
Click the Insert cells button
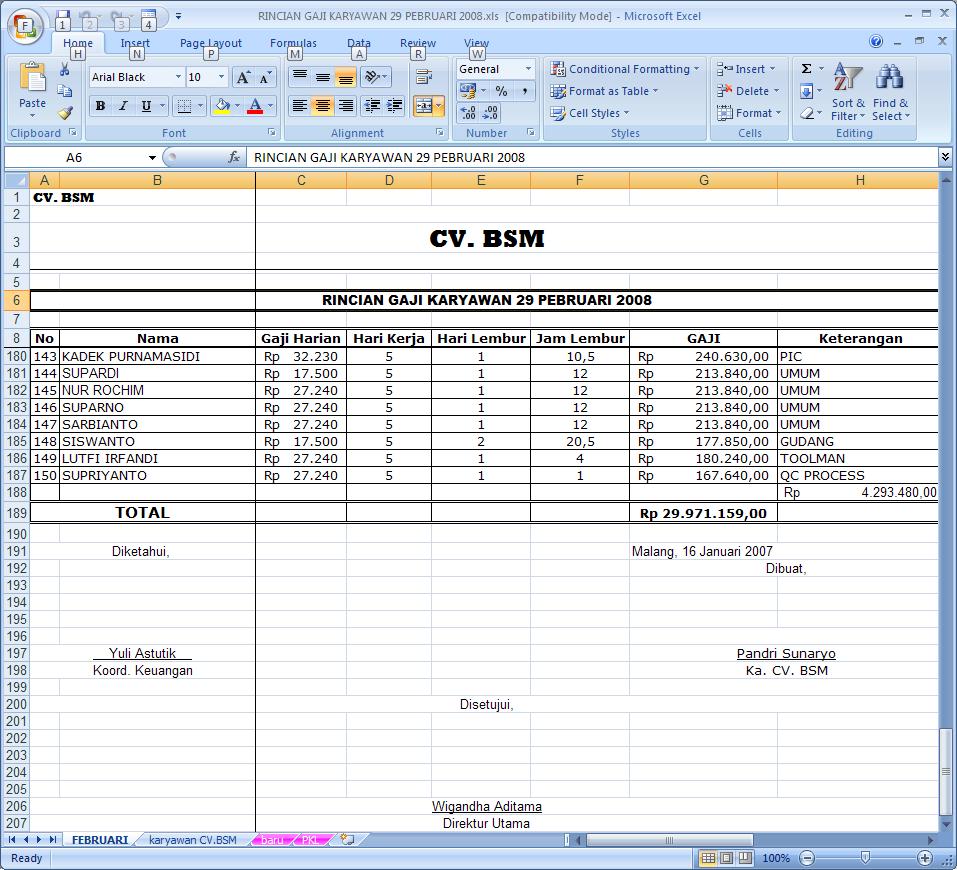(746, 69)
